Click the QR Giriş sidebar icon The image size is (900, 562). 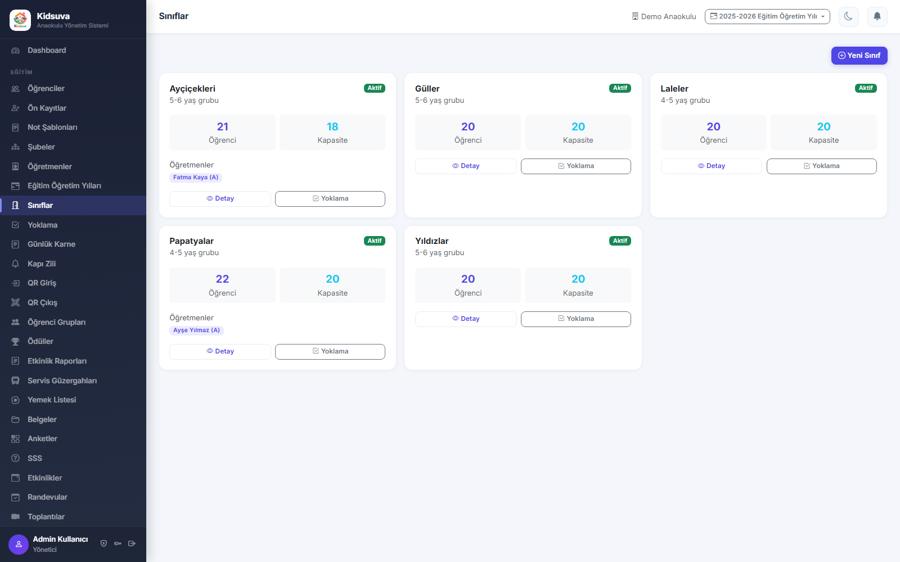pos(15,283)
